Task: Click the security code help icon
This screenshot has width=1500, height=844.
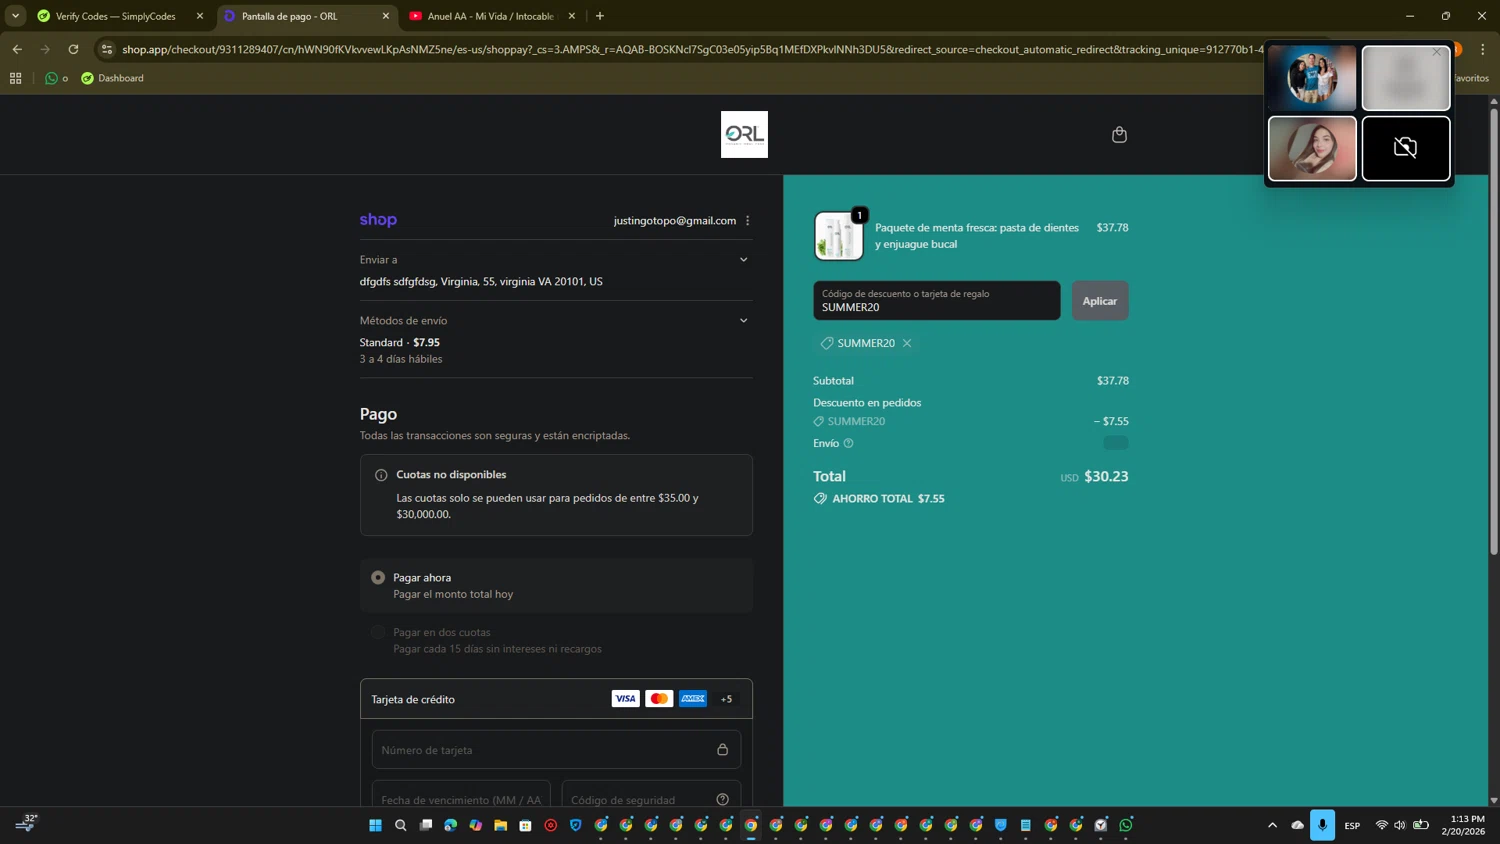Action: (722, 799)
